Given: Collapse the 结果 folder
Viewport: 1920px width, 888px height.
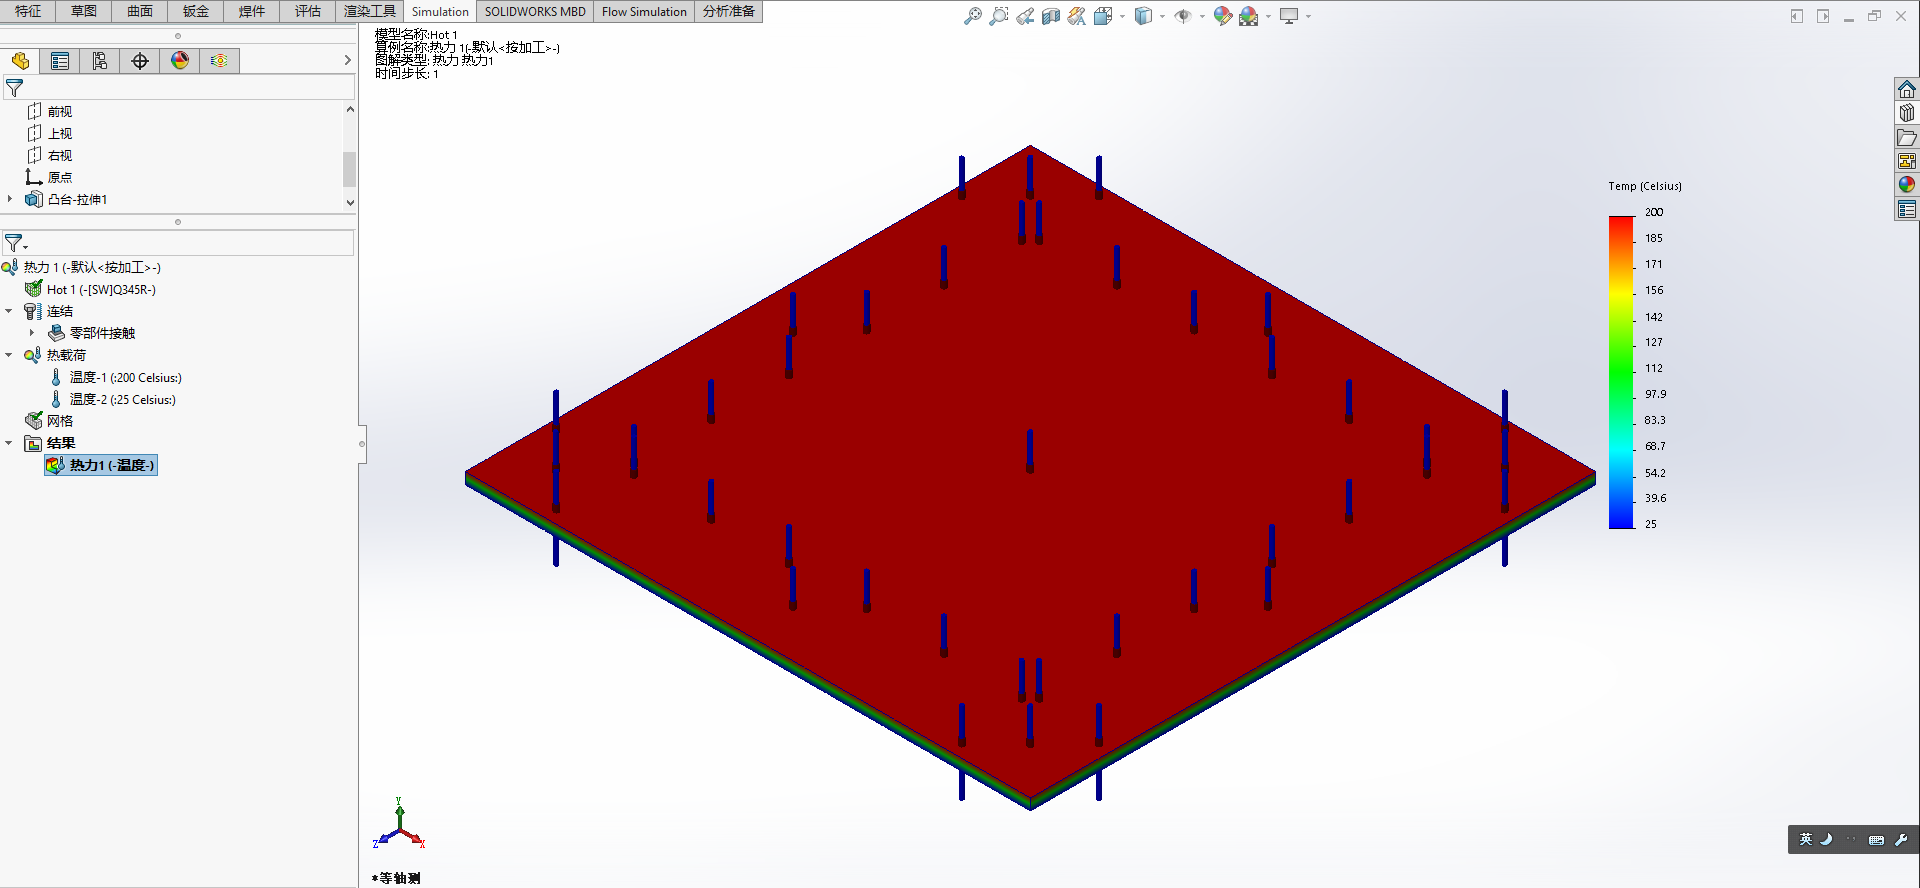Looking at the screenshot, I should tap(9, 443).
